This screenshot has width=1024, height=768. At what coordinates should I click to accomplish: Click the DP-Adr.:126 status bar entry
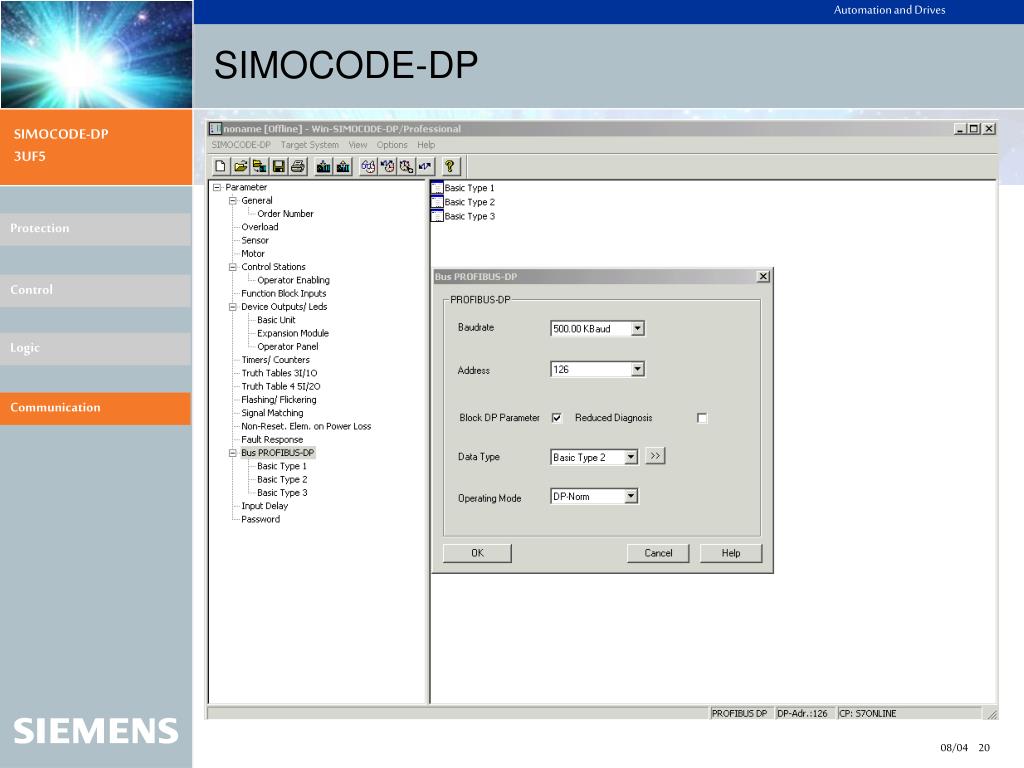pos(803,714)
